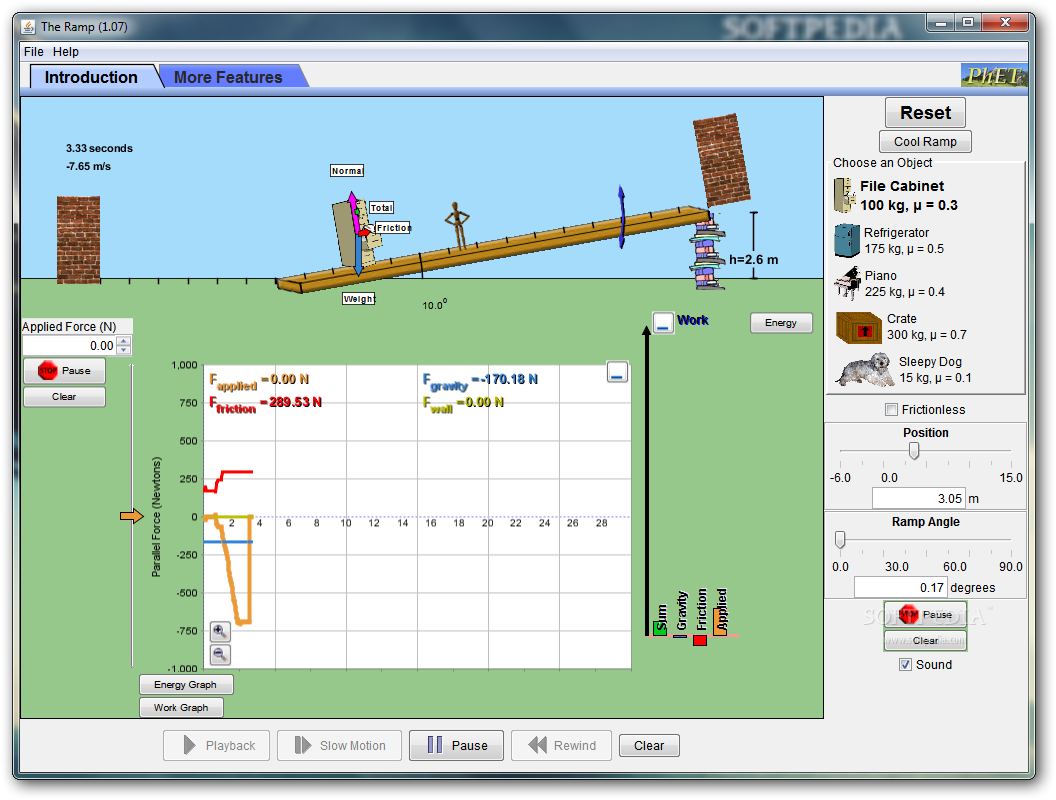1056x800 pixels.
Task: Enable the Frictionless checkbox
Action: 892,409
